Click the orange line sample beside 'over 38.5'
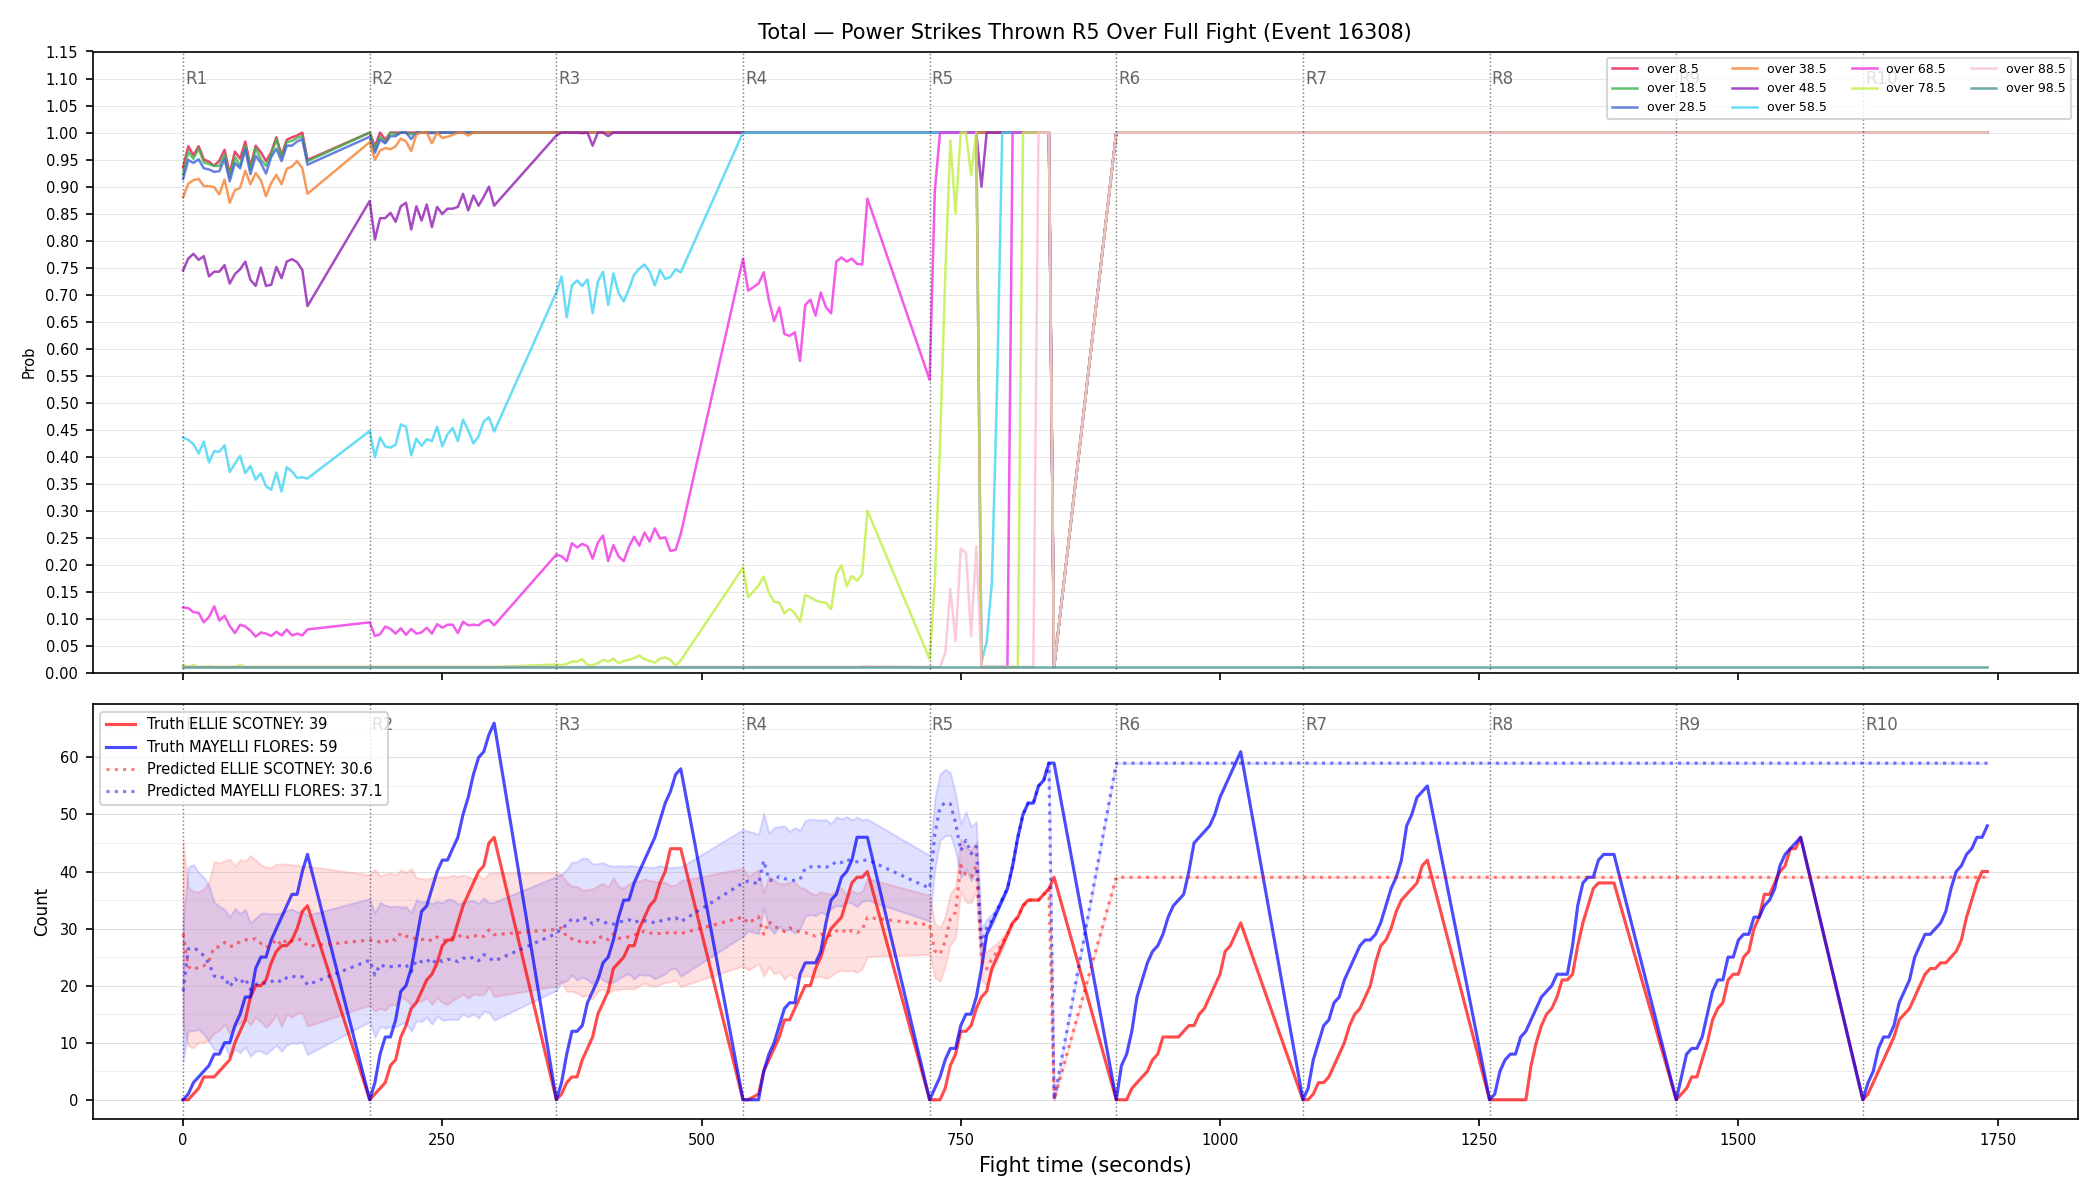Image resolution: width=2100 pixels, height=1200 pixels. pos(1745,69)
